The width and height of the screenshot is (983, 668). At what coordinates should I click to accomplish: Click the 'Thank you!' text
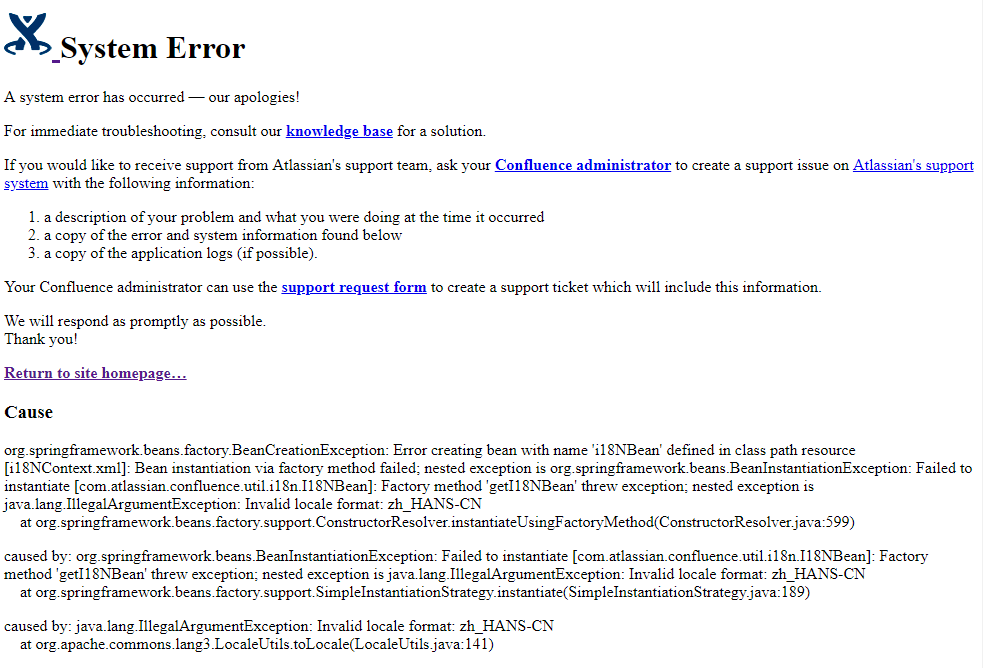point(41,339)
